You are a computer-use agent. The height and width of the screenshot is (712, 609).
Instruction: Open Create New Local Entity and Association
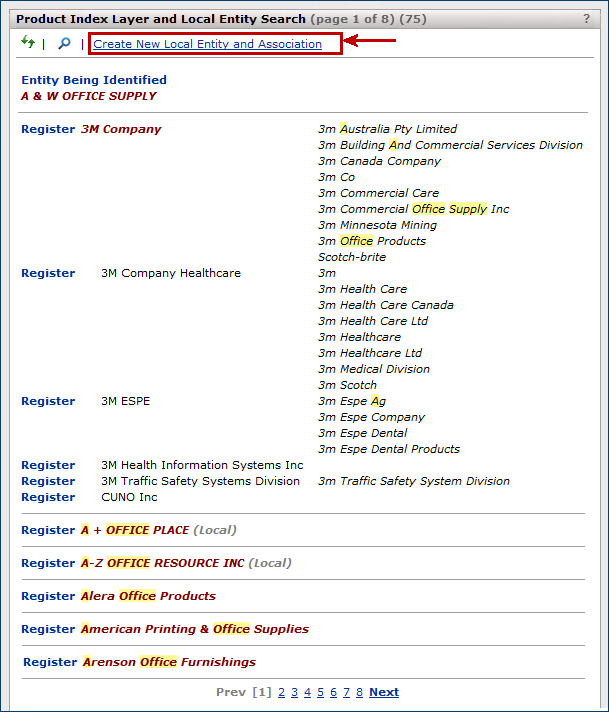click(x=207, y=44)
